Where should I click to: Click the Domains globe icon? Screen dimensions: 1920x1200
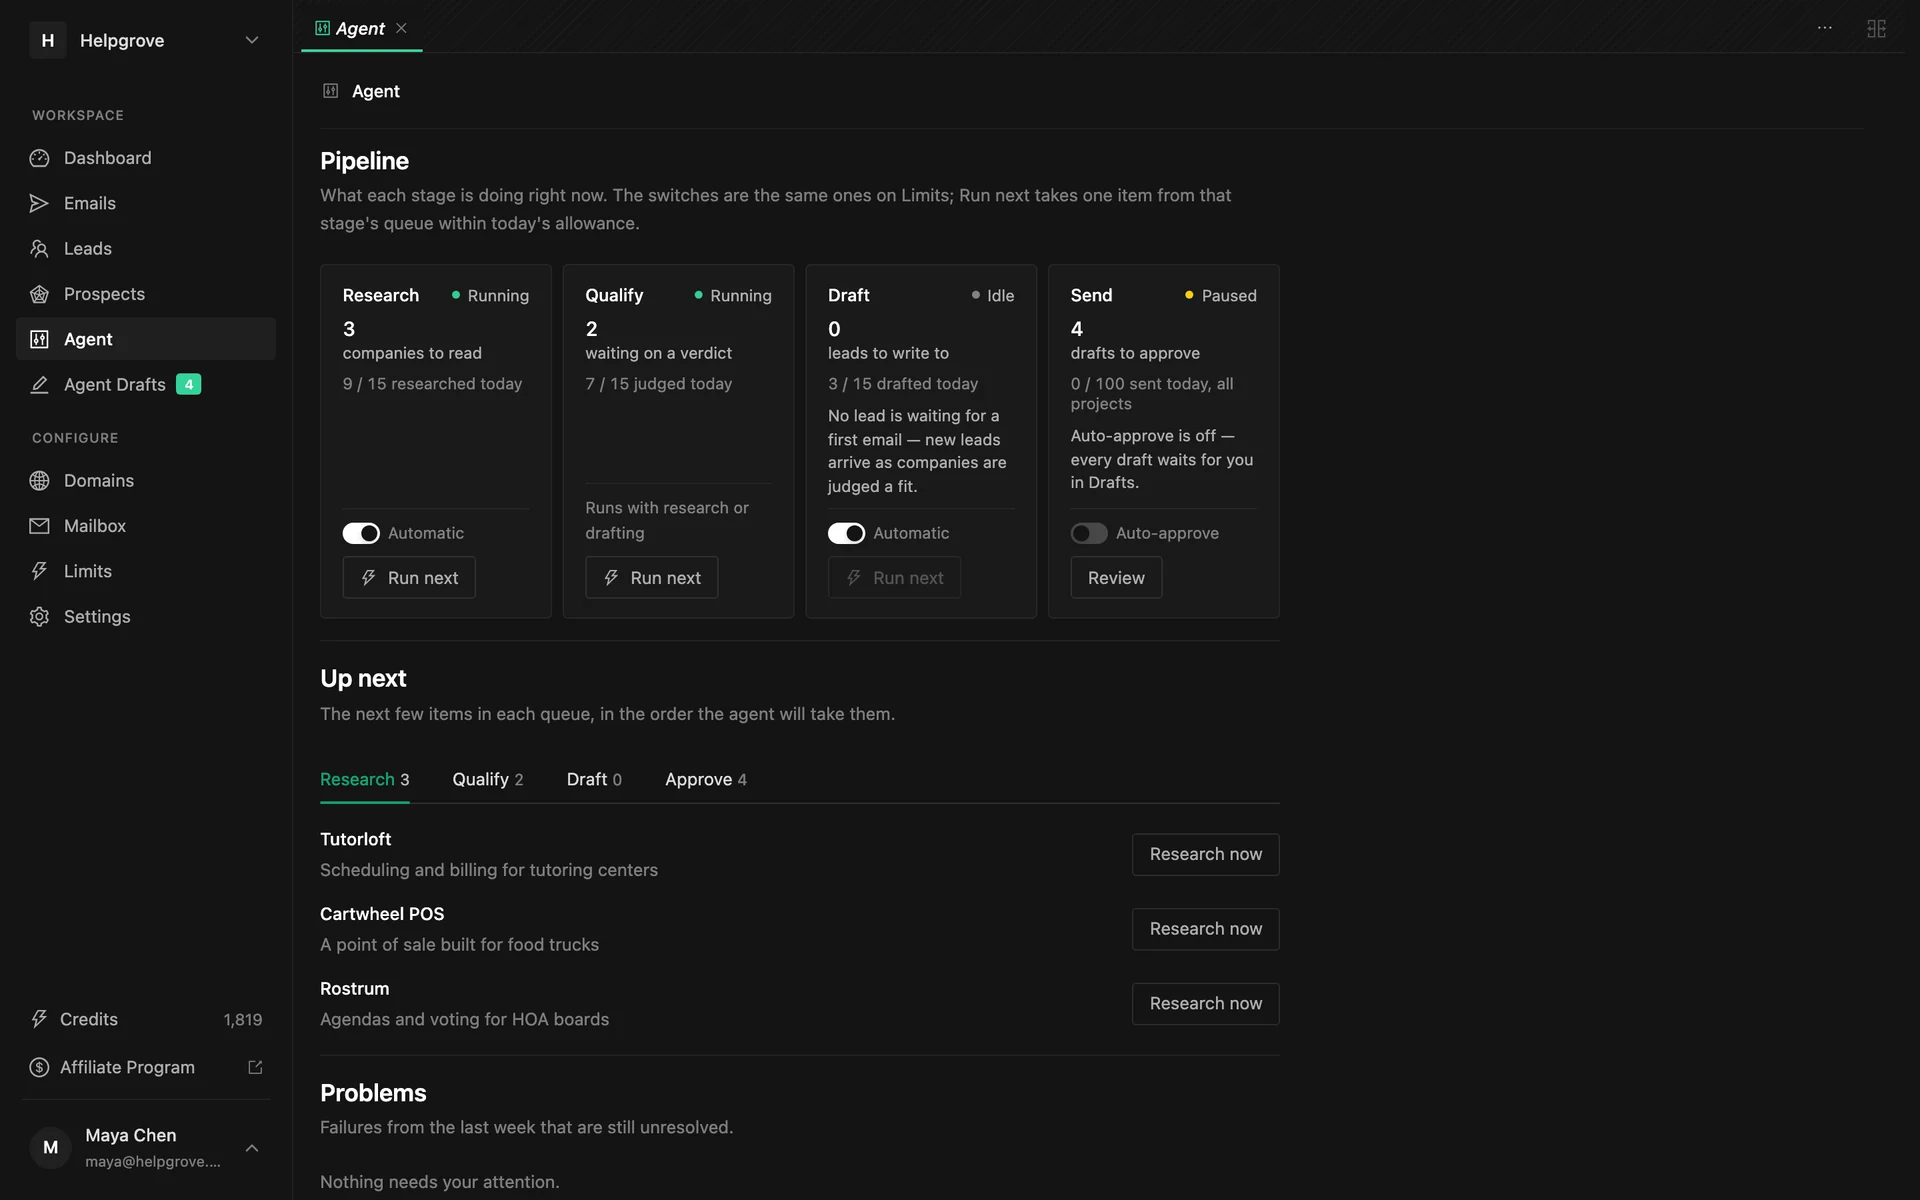coord(39,480)
